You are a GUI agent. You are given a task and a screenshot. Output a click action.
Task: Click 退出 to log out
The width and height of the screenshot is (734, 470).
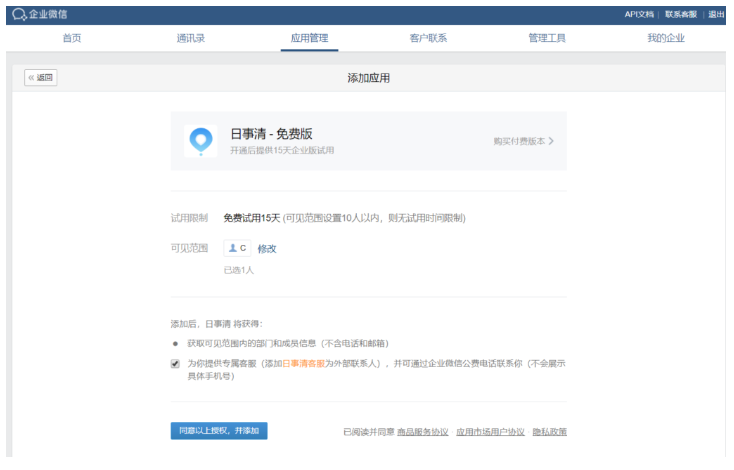click(716, 15)
